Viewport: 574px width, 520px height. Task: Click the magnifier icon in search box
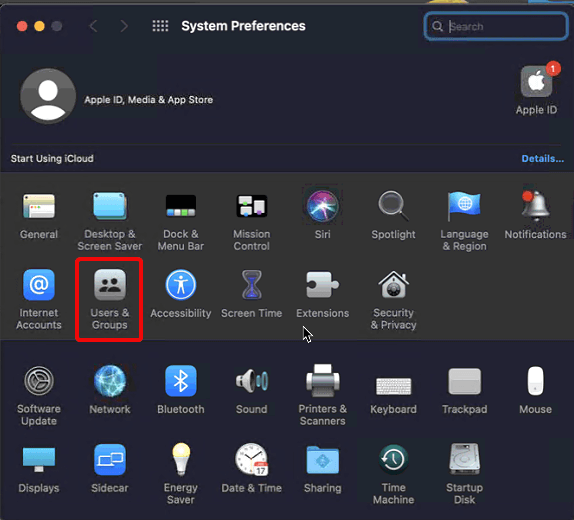(437, 26)
